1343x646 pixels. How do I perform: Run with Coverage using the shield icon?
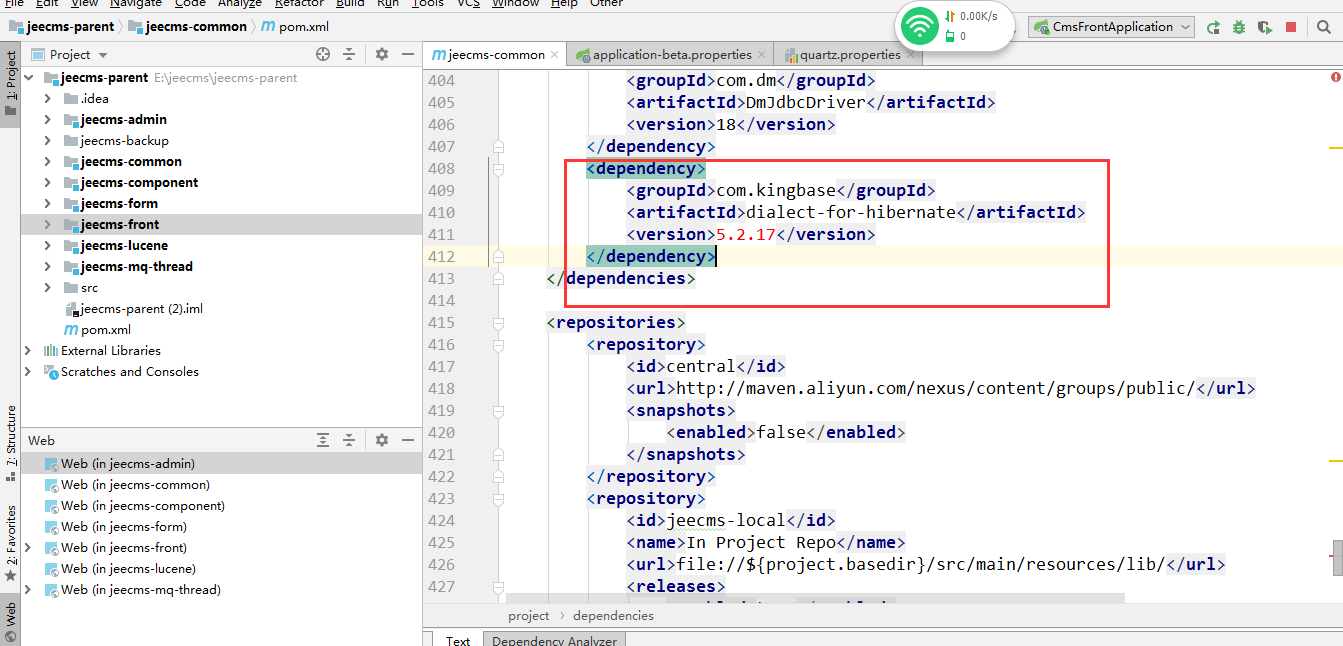pyautogui.click(x=1265, y=28)
